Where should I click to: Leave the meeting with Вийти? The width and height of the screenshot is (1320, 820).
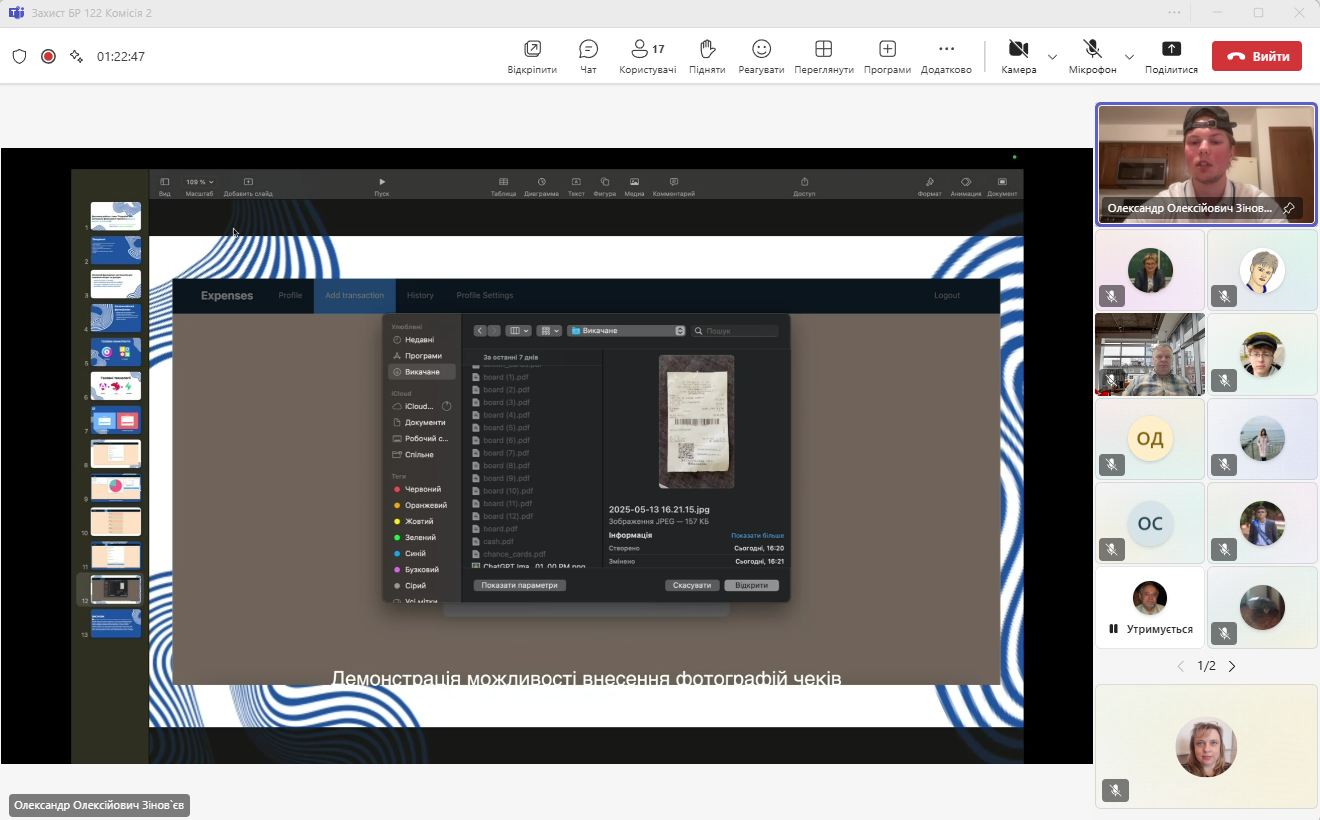[1256, 56]
